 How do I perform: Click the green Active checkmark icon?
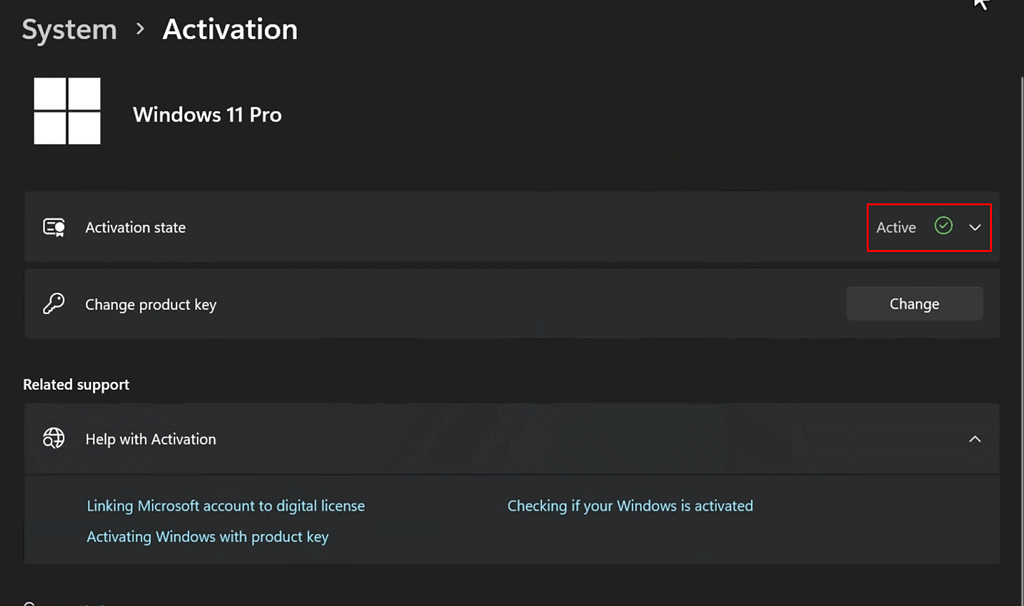pos(943,226)
